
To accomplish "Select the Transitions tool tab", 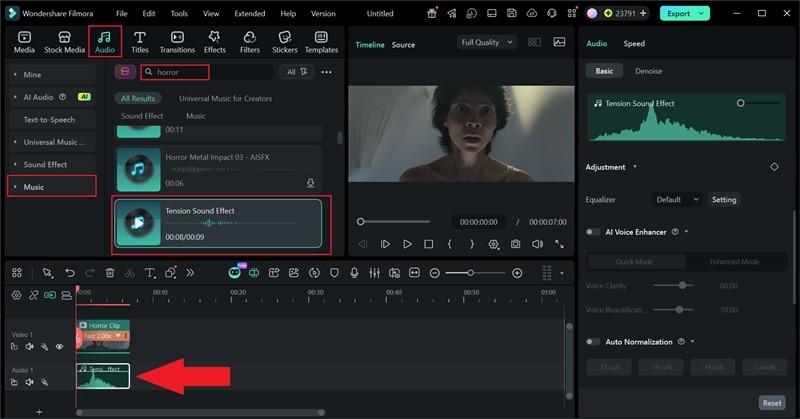I will [x=177, y=41].
